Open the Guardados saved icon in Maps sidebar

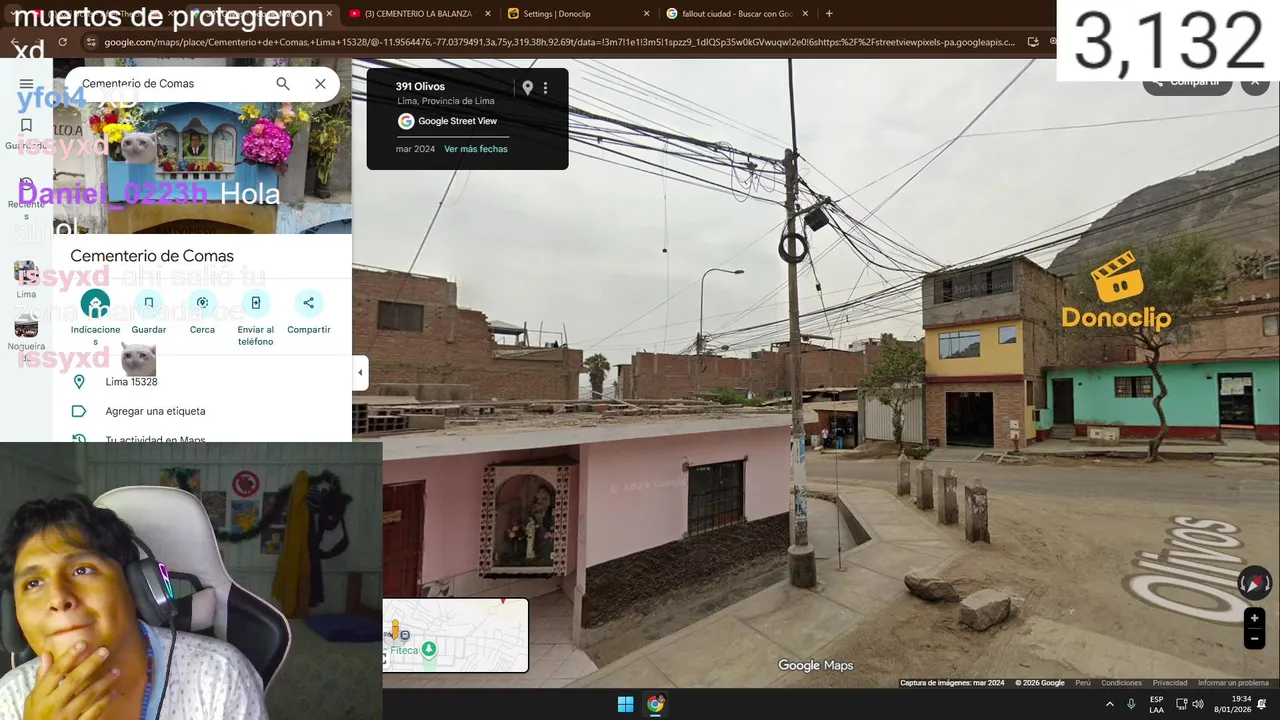[26, 133]
